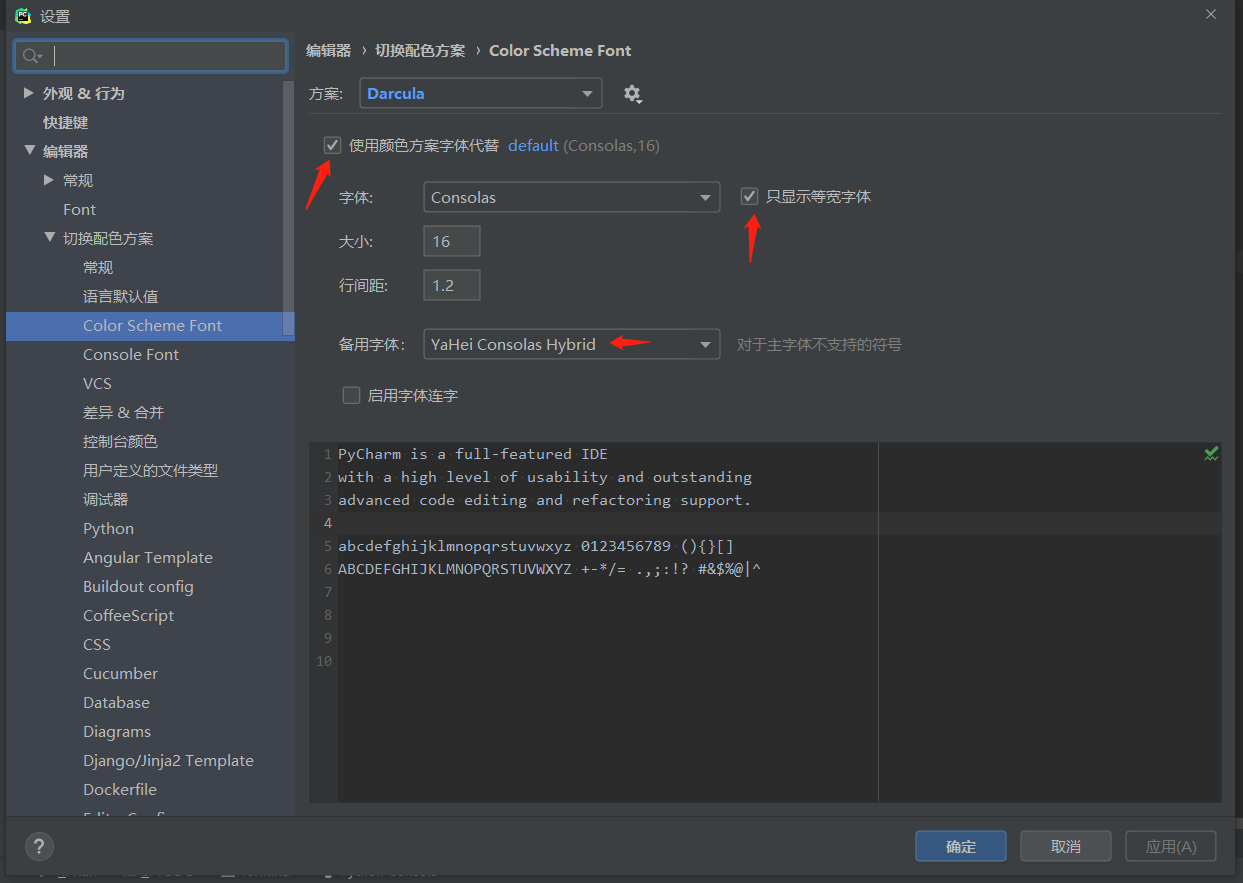1243x883 pixels.
Task: Select Console Font tree item
Action: 131,354
